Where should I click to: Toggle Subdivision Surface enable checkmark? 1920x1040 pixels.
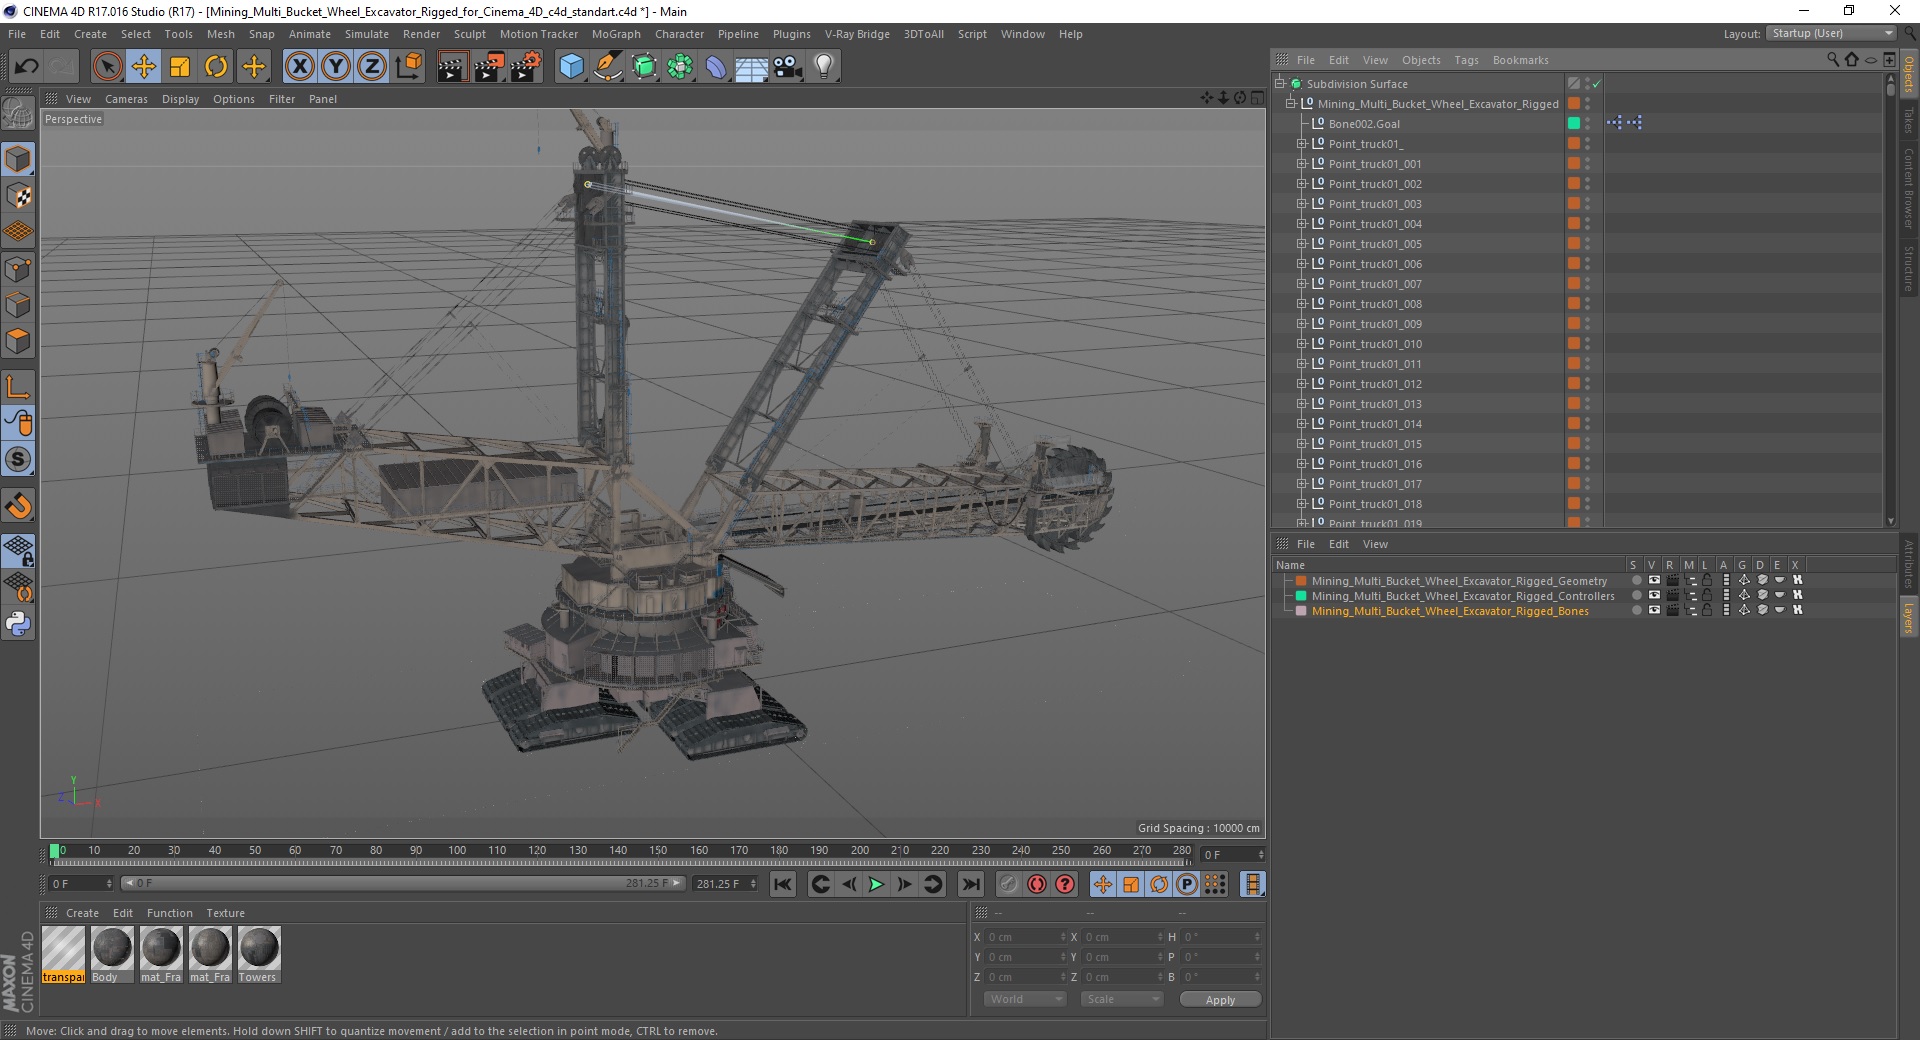[1597, 84]
